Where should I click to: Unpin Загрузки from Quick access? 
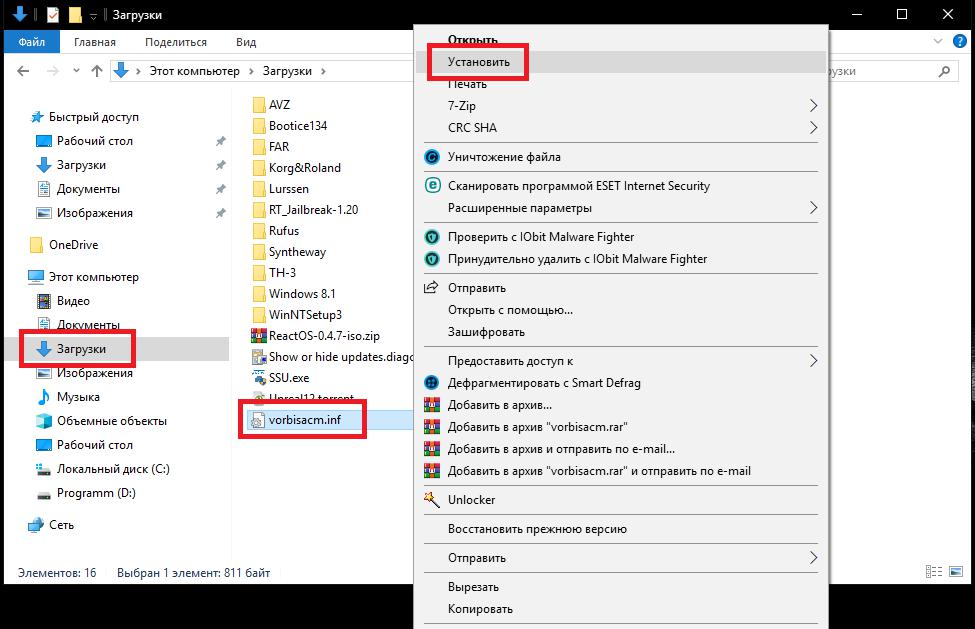220,165
